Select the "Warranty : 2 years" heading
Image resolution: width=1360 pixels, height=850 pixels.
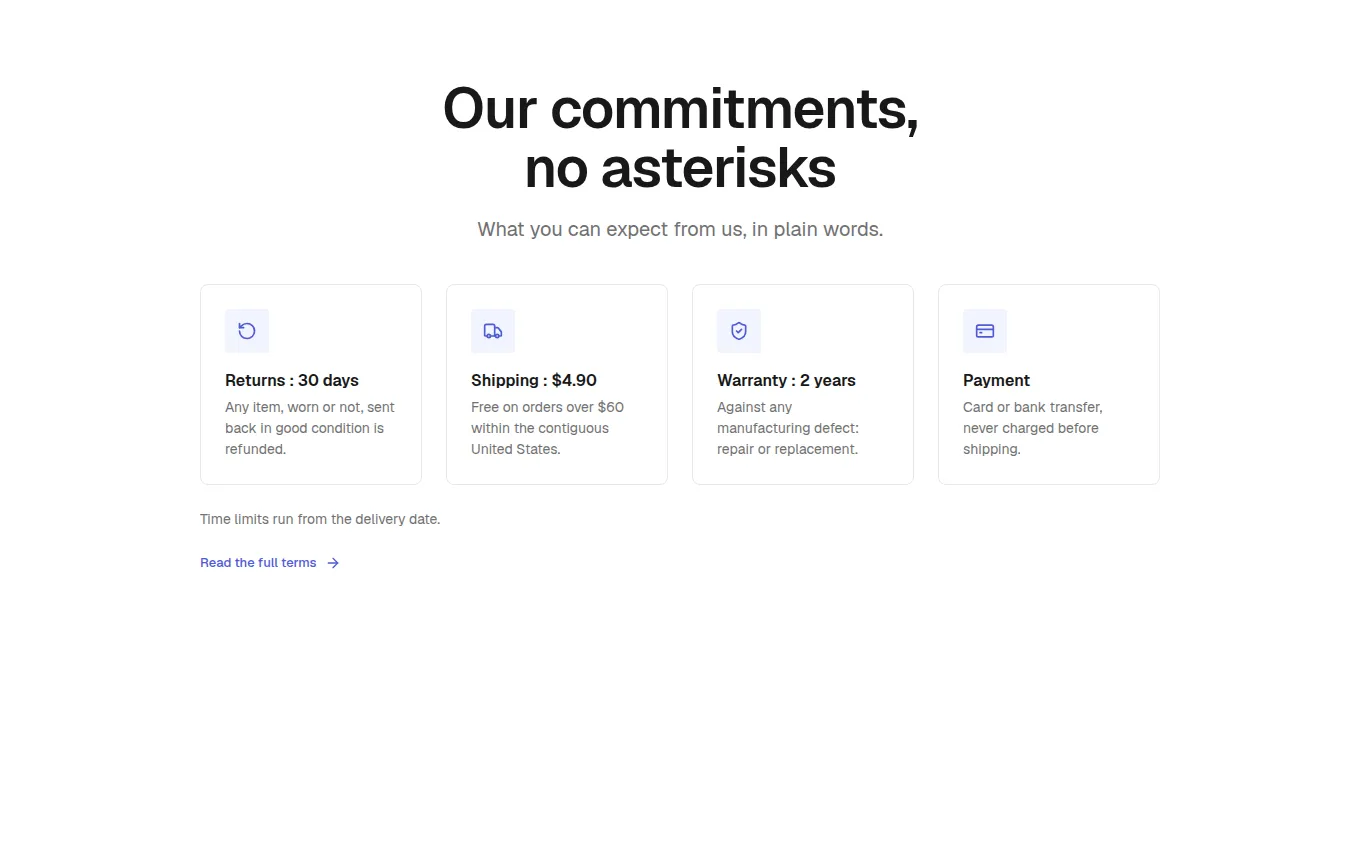(786, 380)
